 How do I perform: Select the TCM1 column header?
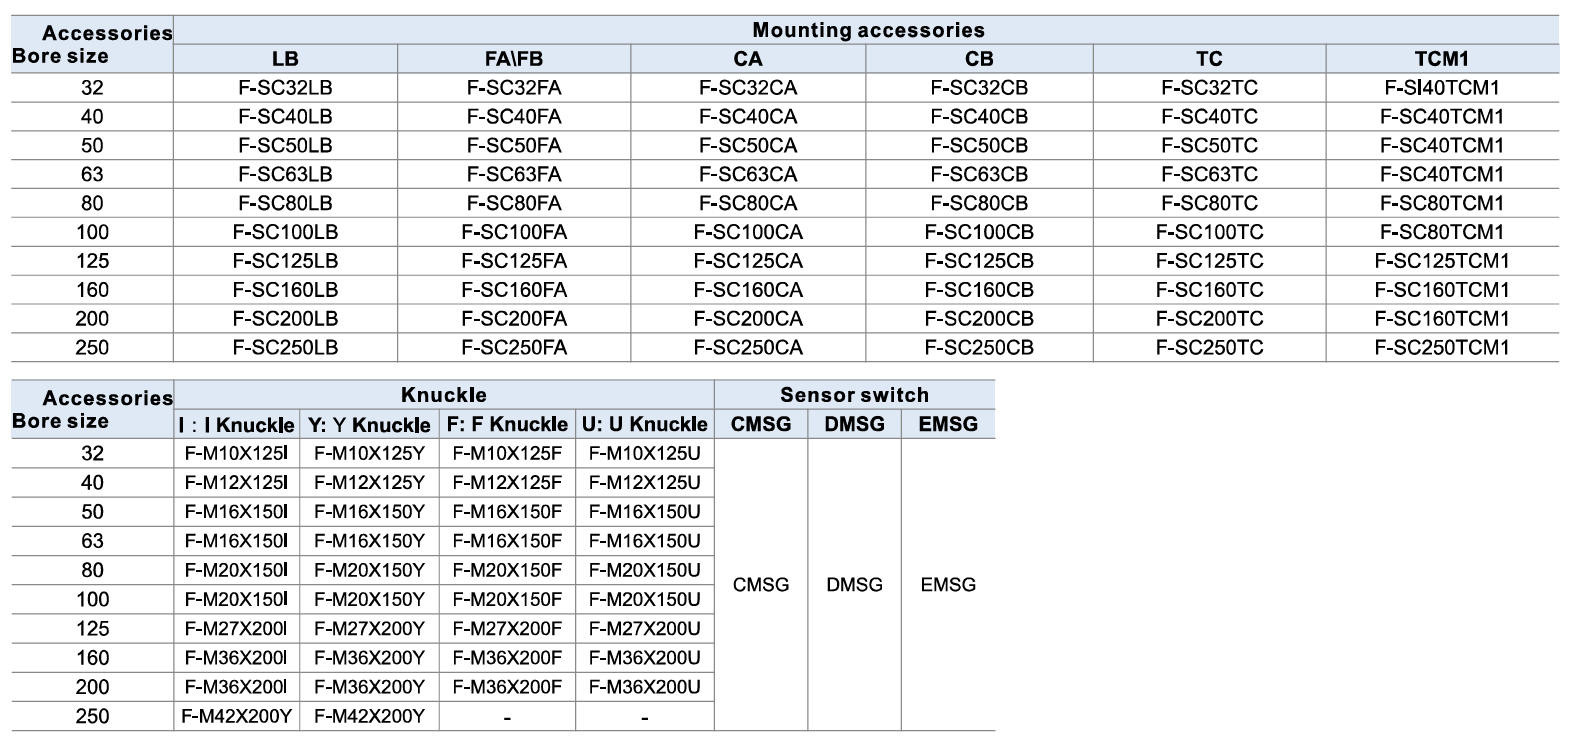[x=1442, y=59]
